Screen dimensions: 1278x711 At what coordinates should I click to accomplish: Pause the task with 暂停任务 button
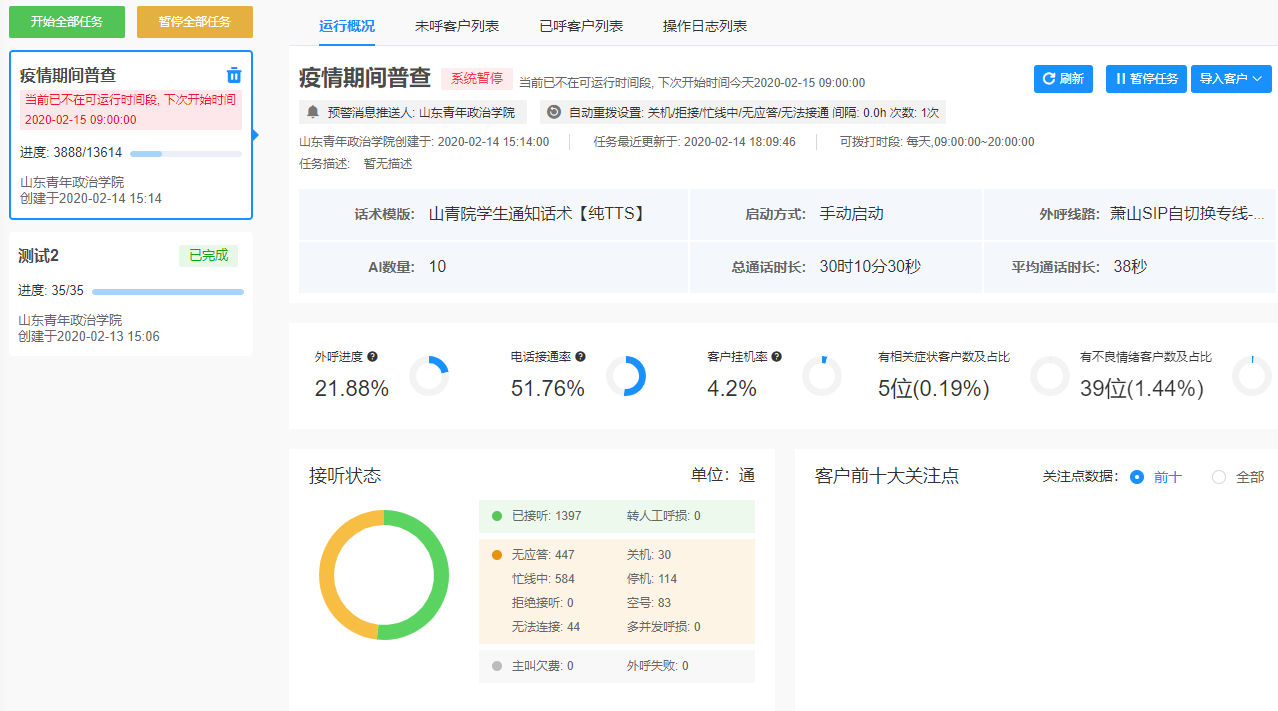(1146, 79)
